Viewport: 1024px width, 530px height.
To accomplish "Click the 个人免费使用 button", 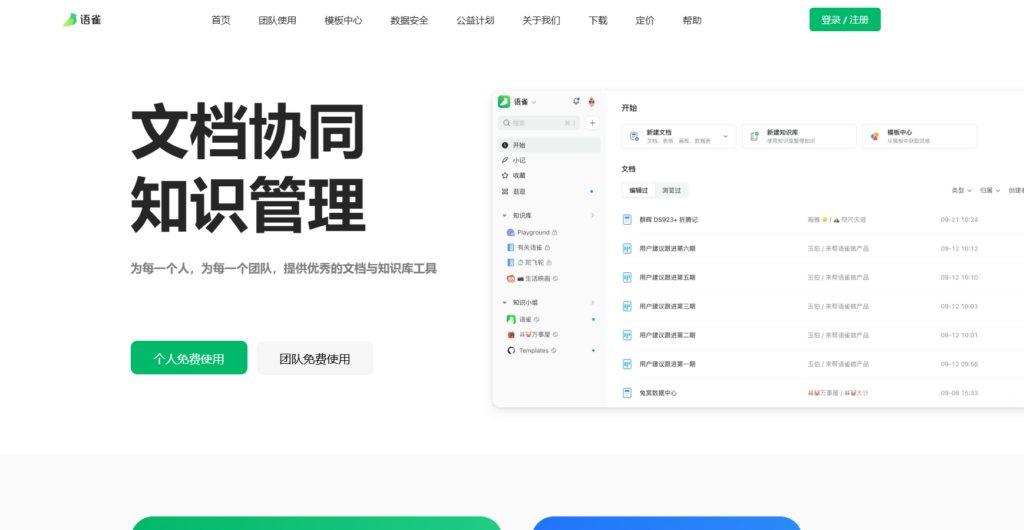I will 189,358.
